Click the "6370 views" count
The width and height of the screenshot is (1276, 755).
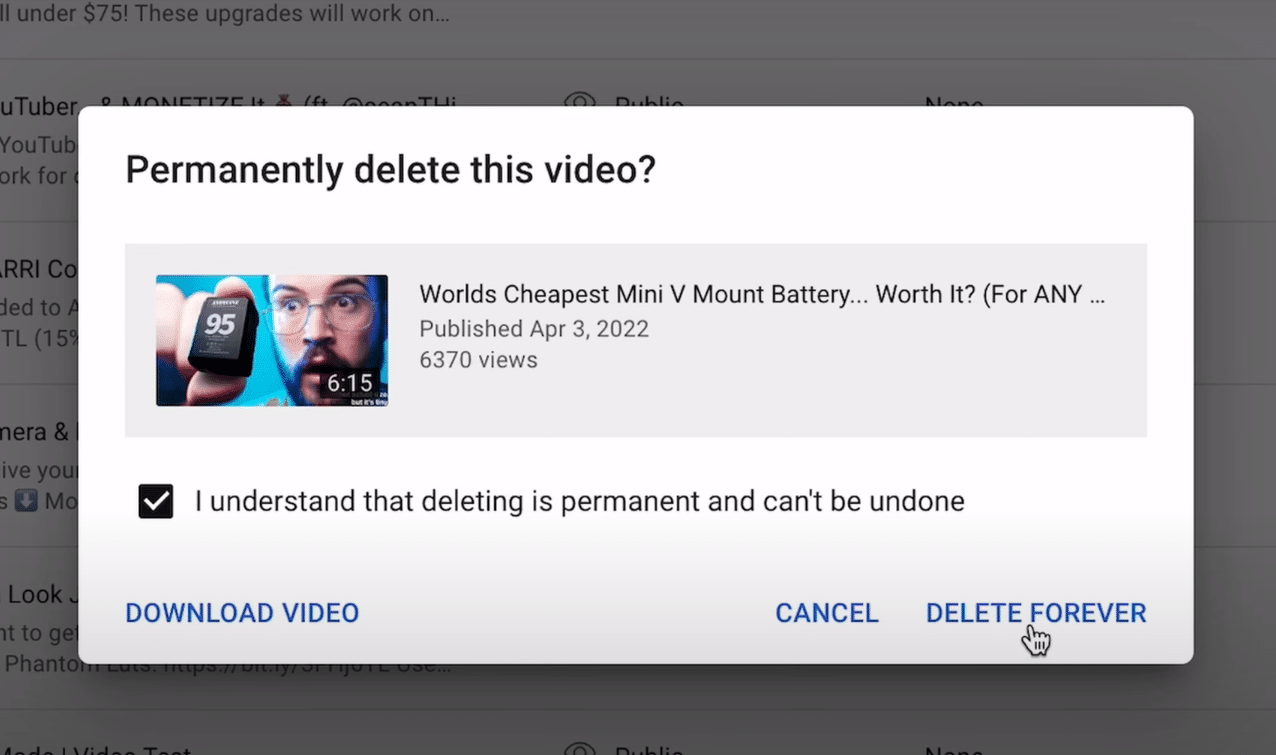coord(478,360)
